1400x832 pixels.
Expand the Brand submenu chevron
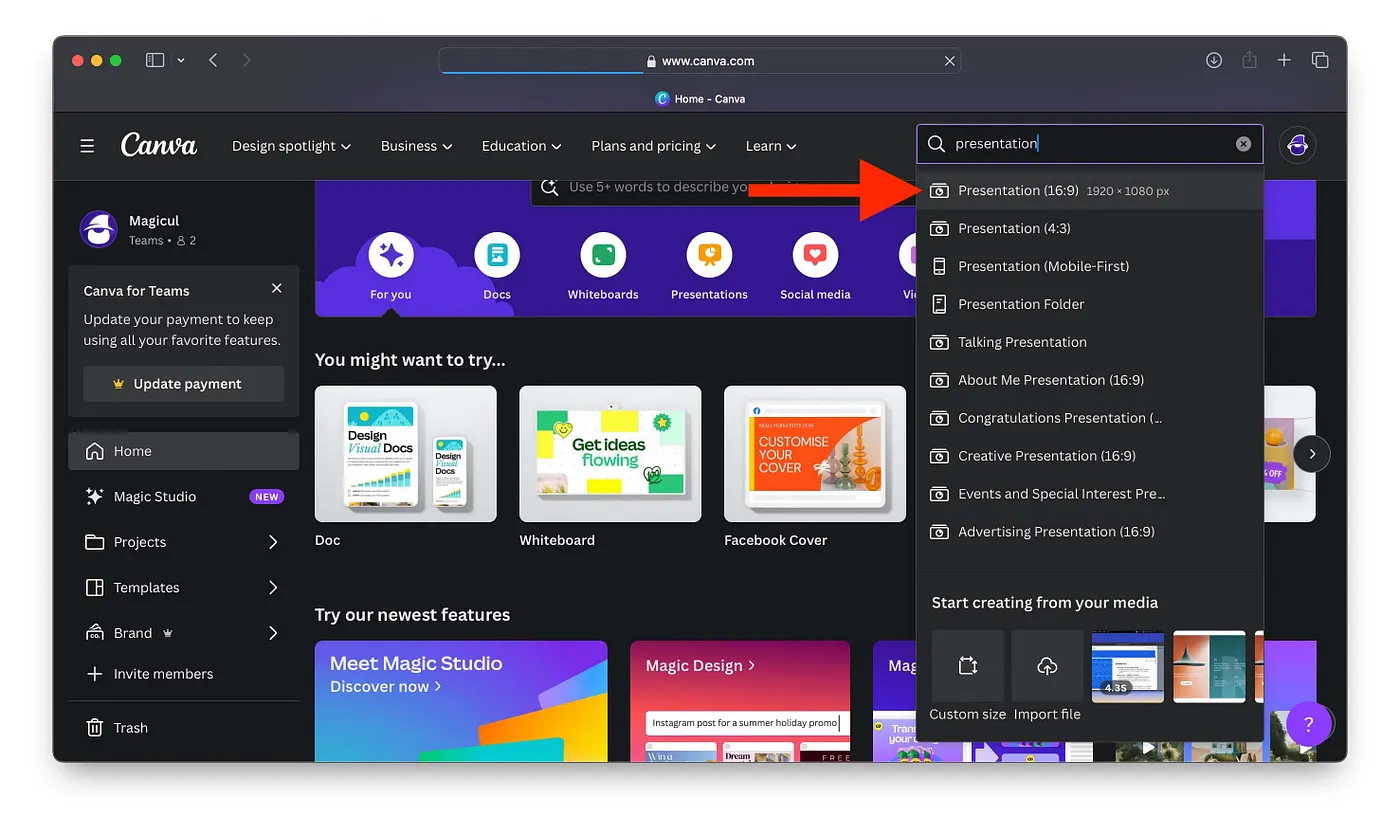tap(273, 633)
